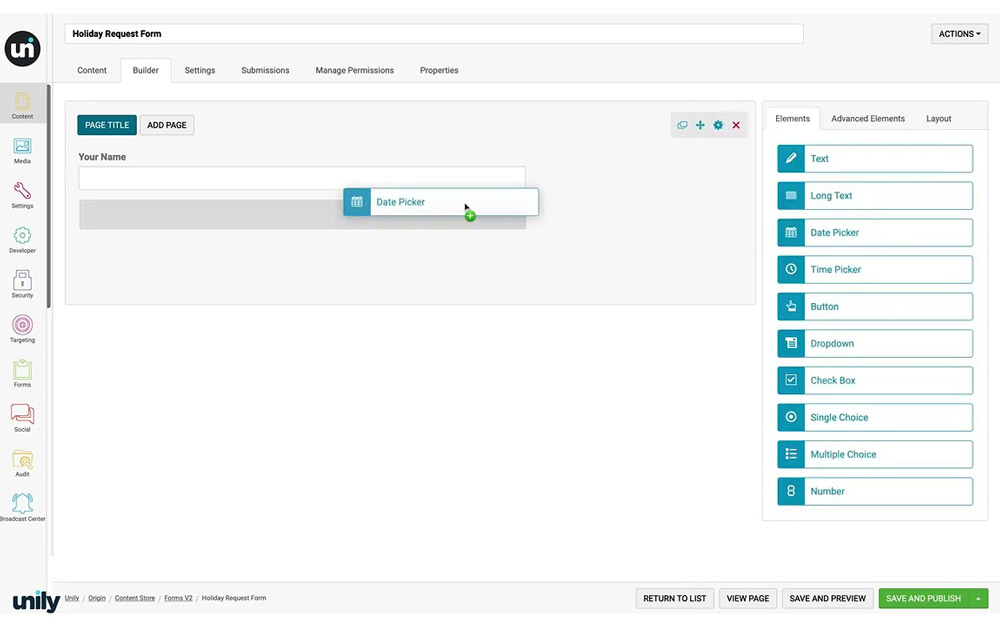Switch to the Submissions tab
Viewport: 1000px width, 626px height.
(265, 71)
